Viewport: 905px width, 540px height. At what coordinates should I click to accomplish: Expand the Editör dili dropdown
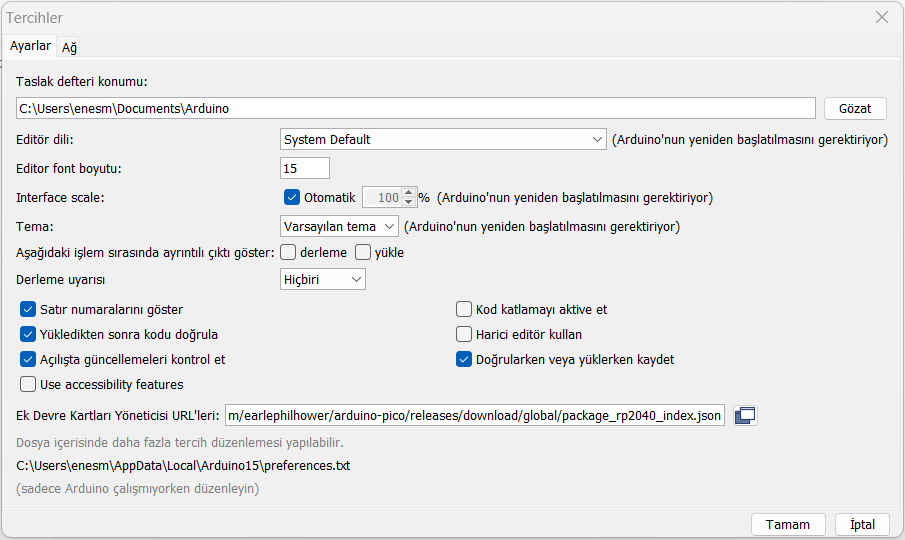click(x=443, y=139)
